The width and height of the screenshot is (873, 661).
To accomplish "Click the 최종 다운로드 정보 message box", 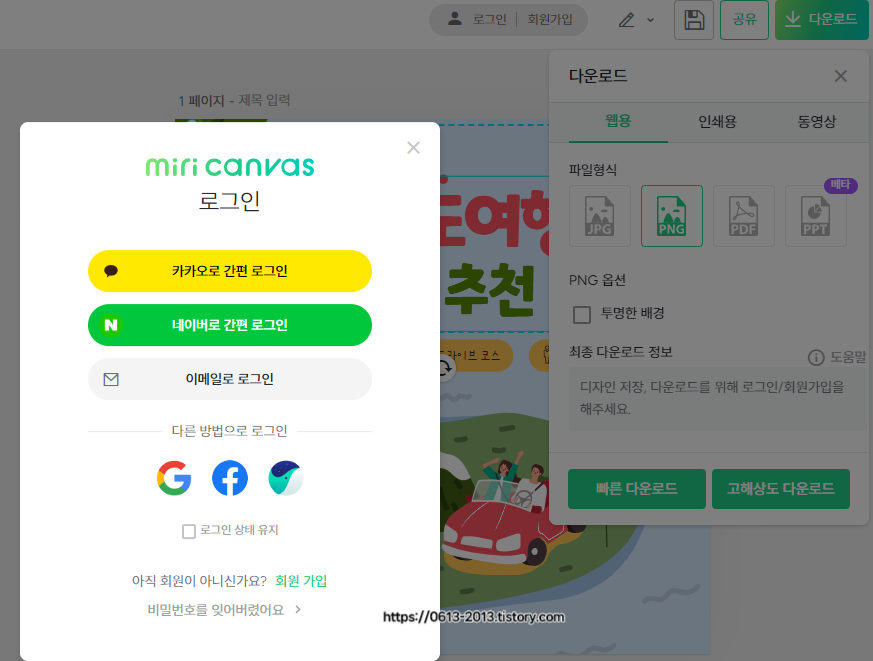I will (717, 398).
